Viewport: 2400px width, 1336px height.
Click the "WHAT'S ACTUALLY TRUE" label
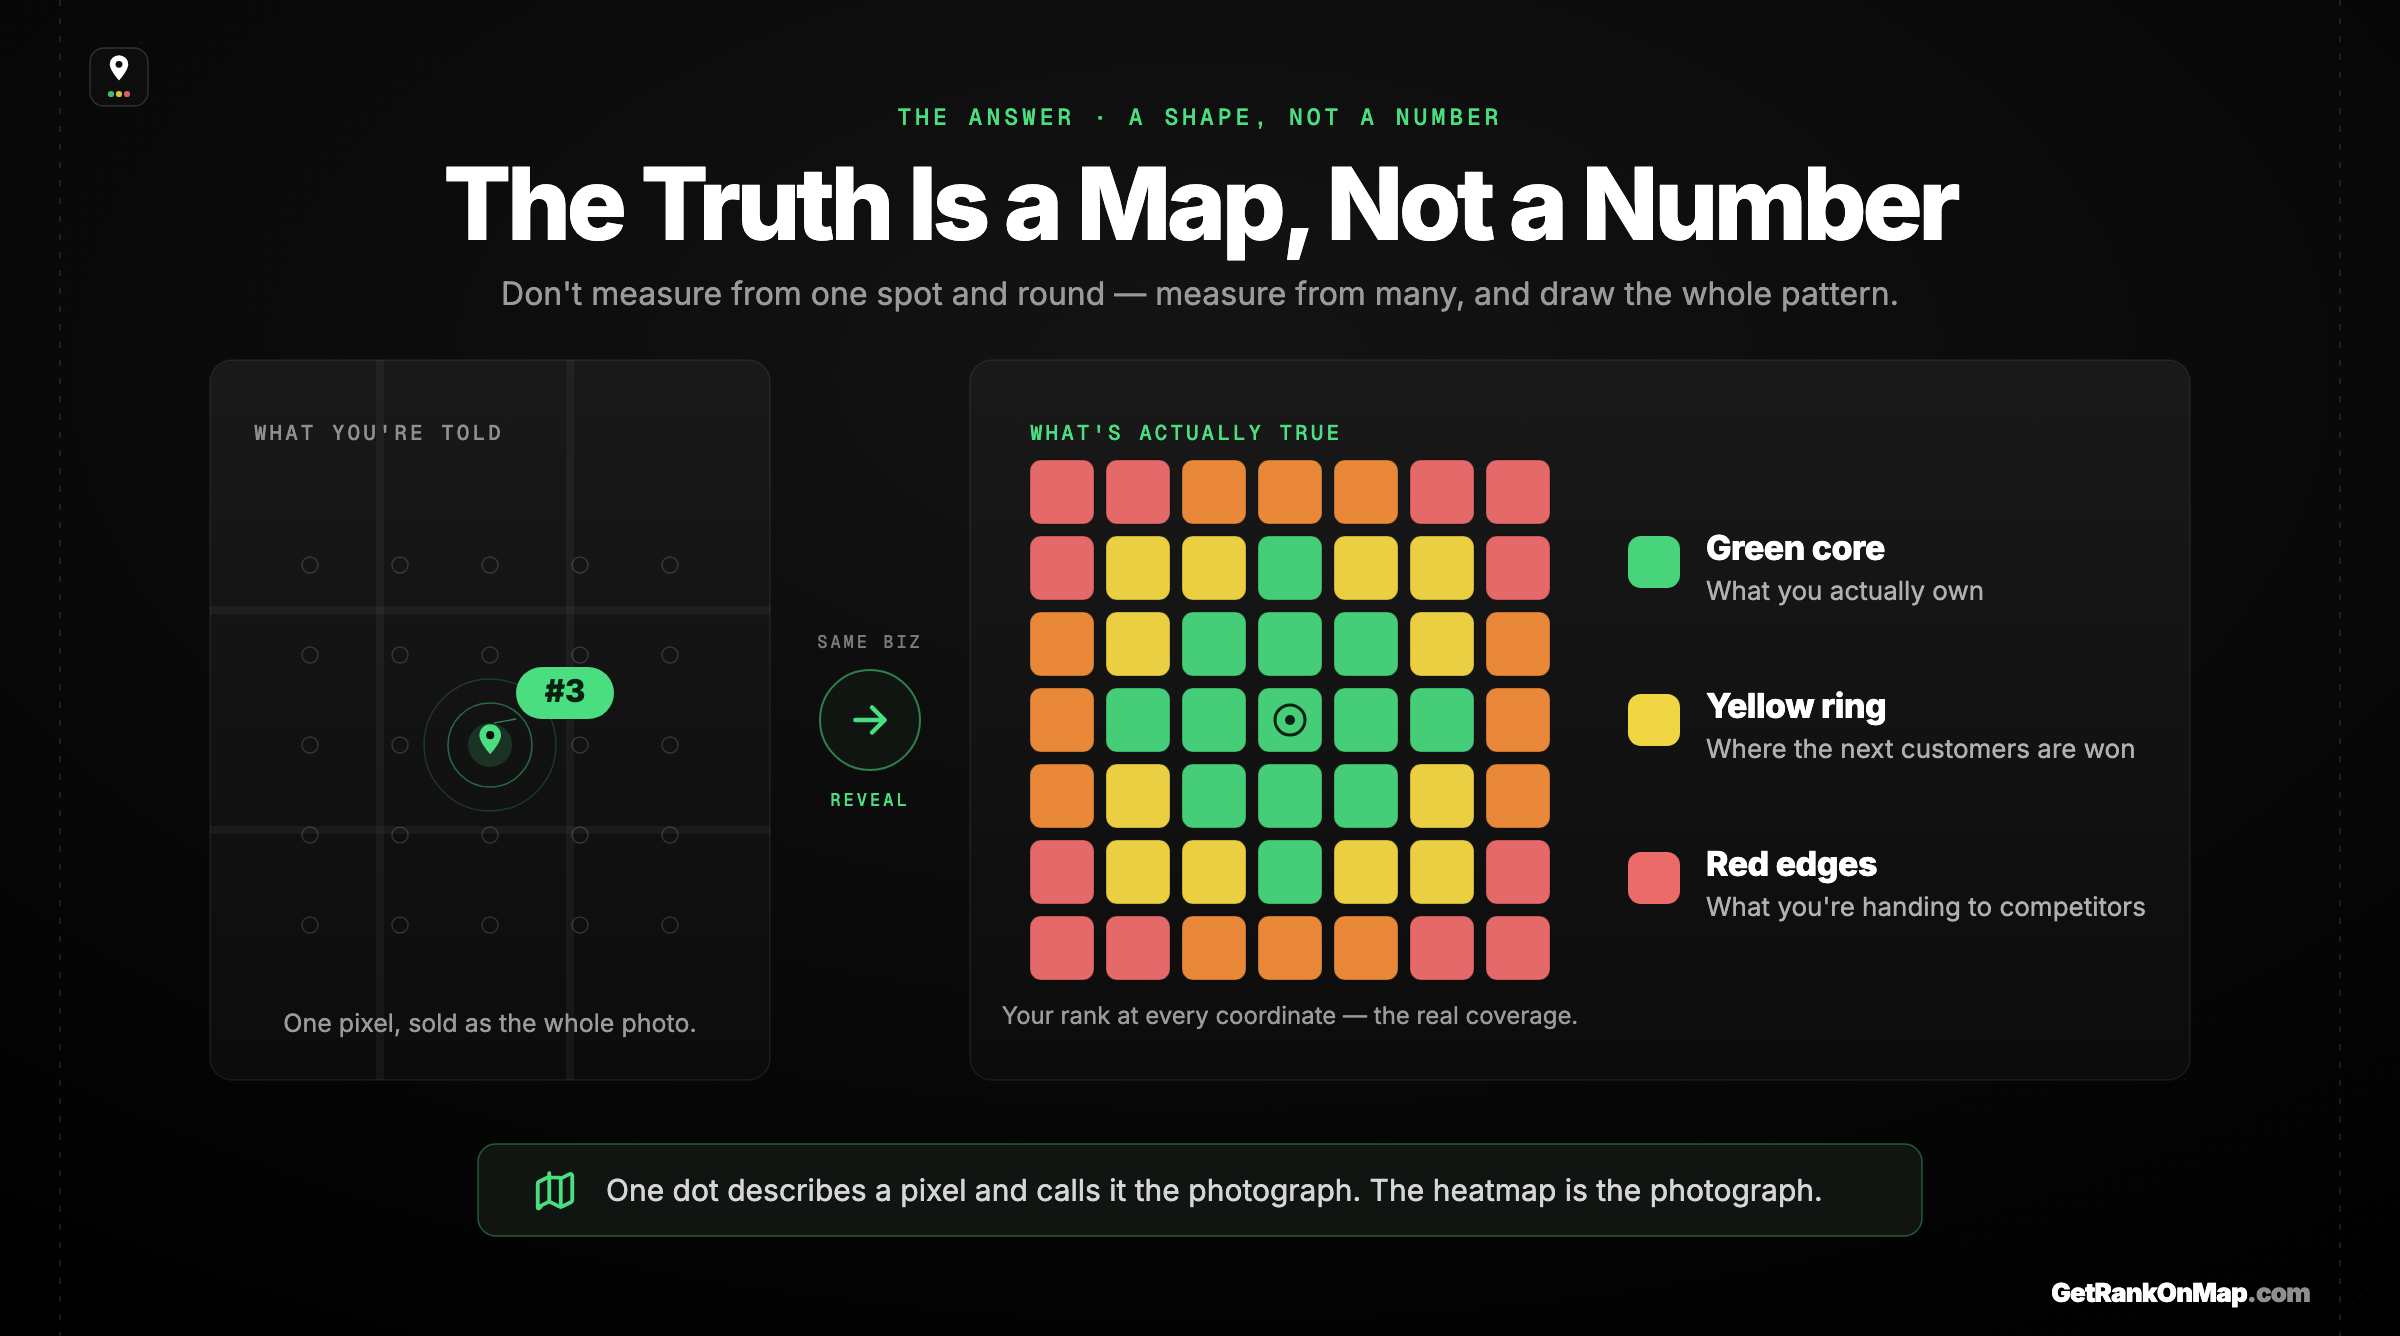pyautogui.click(x=1185, y=433)
